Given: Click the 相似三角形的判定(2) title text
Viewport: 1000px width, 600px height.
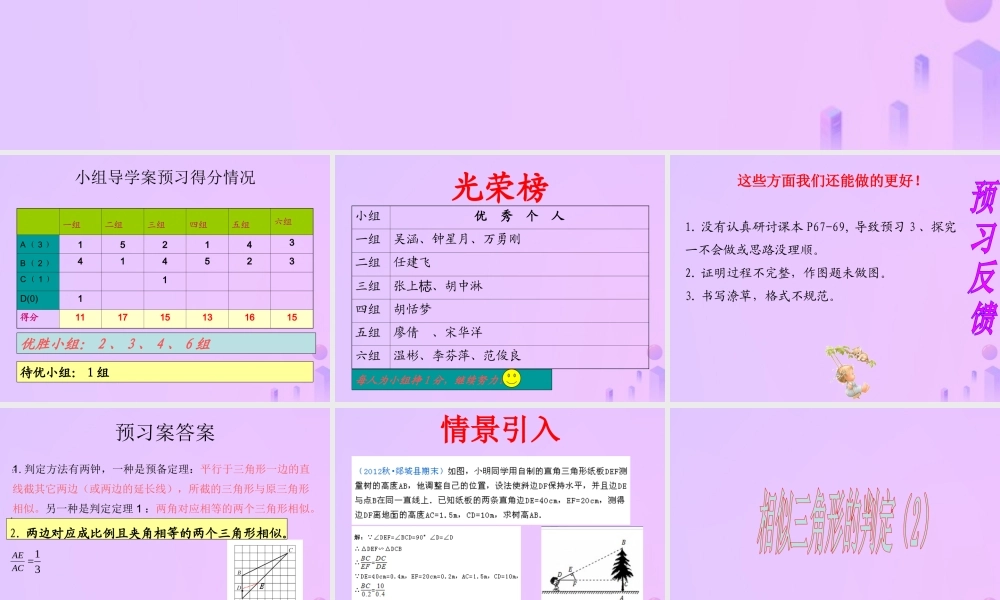Looking at the screenshot, I should (x=844, y=520).
